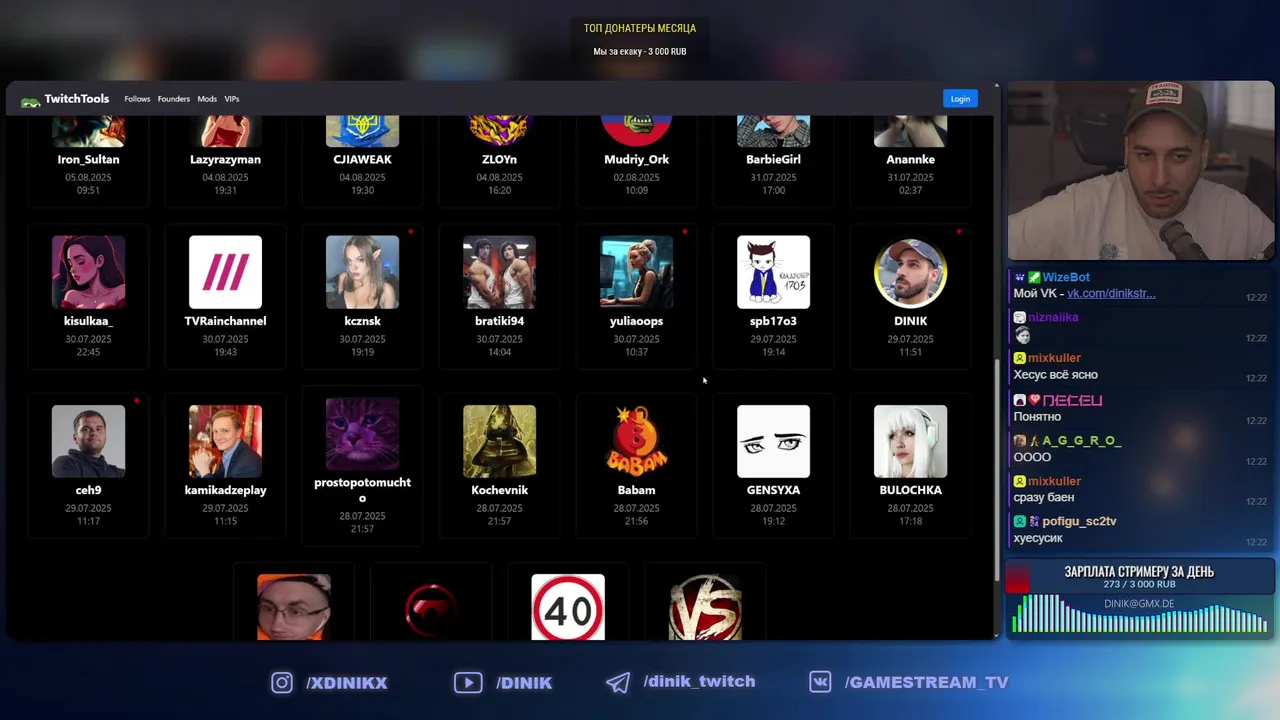Viewport: 1280px width, 720px height.
Task: Open prostopotomuchto purple cat avatar
Action: (362, 434)
